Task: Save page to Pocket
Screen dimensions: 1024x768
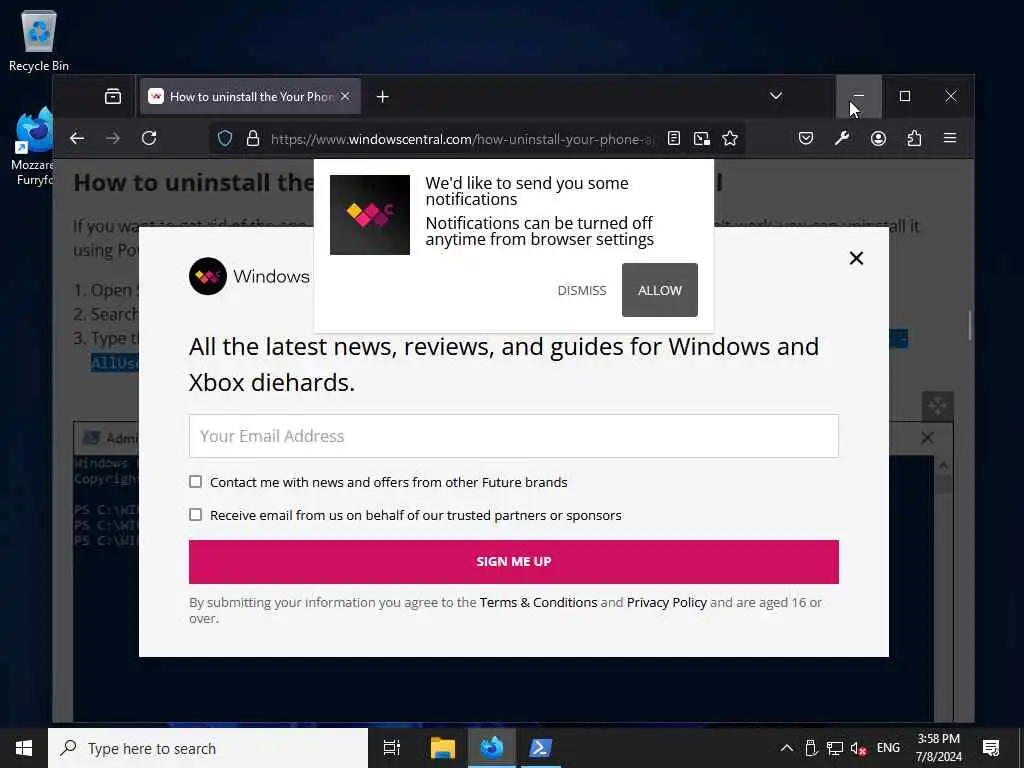Action: [x=806, y=138]
